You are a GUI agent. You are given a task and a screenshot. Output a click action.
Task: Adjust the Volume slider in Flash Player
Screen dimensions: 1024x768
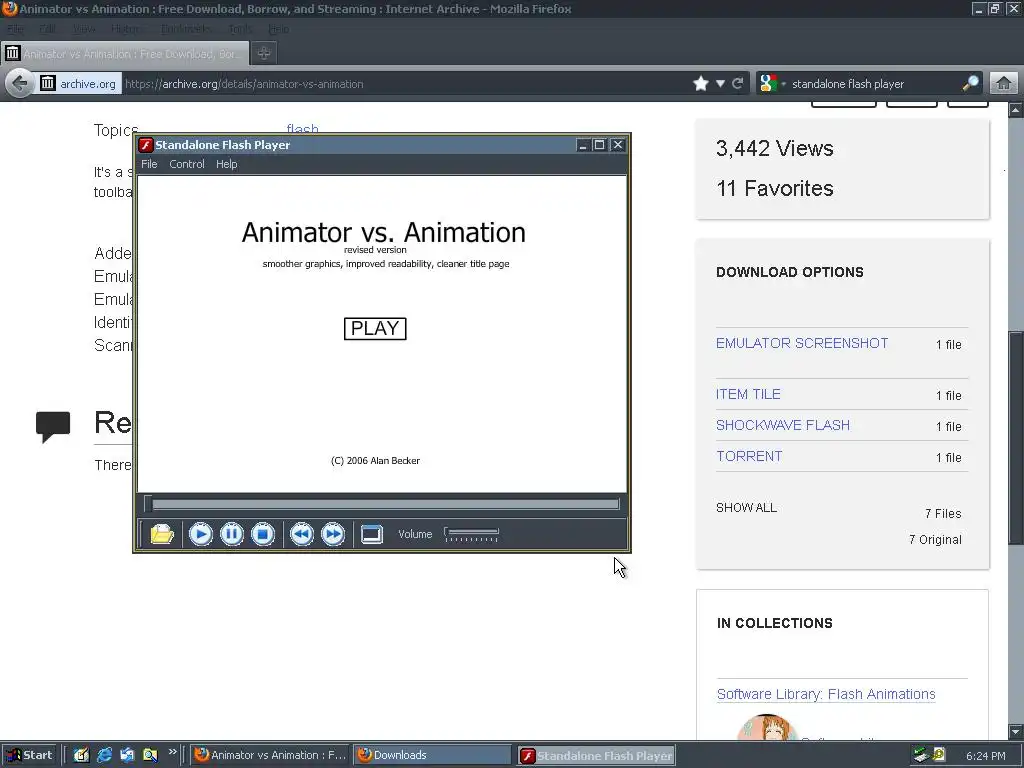471,534
